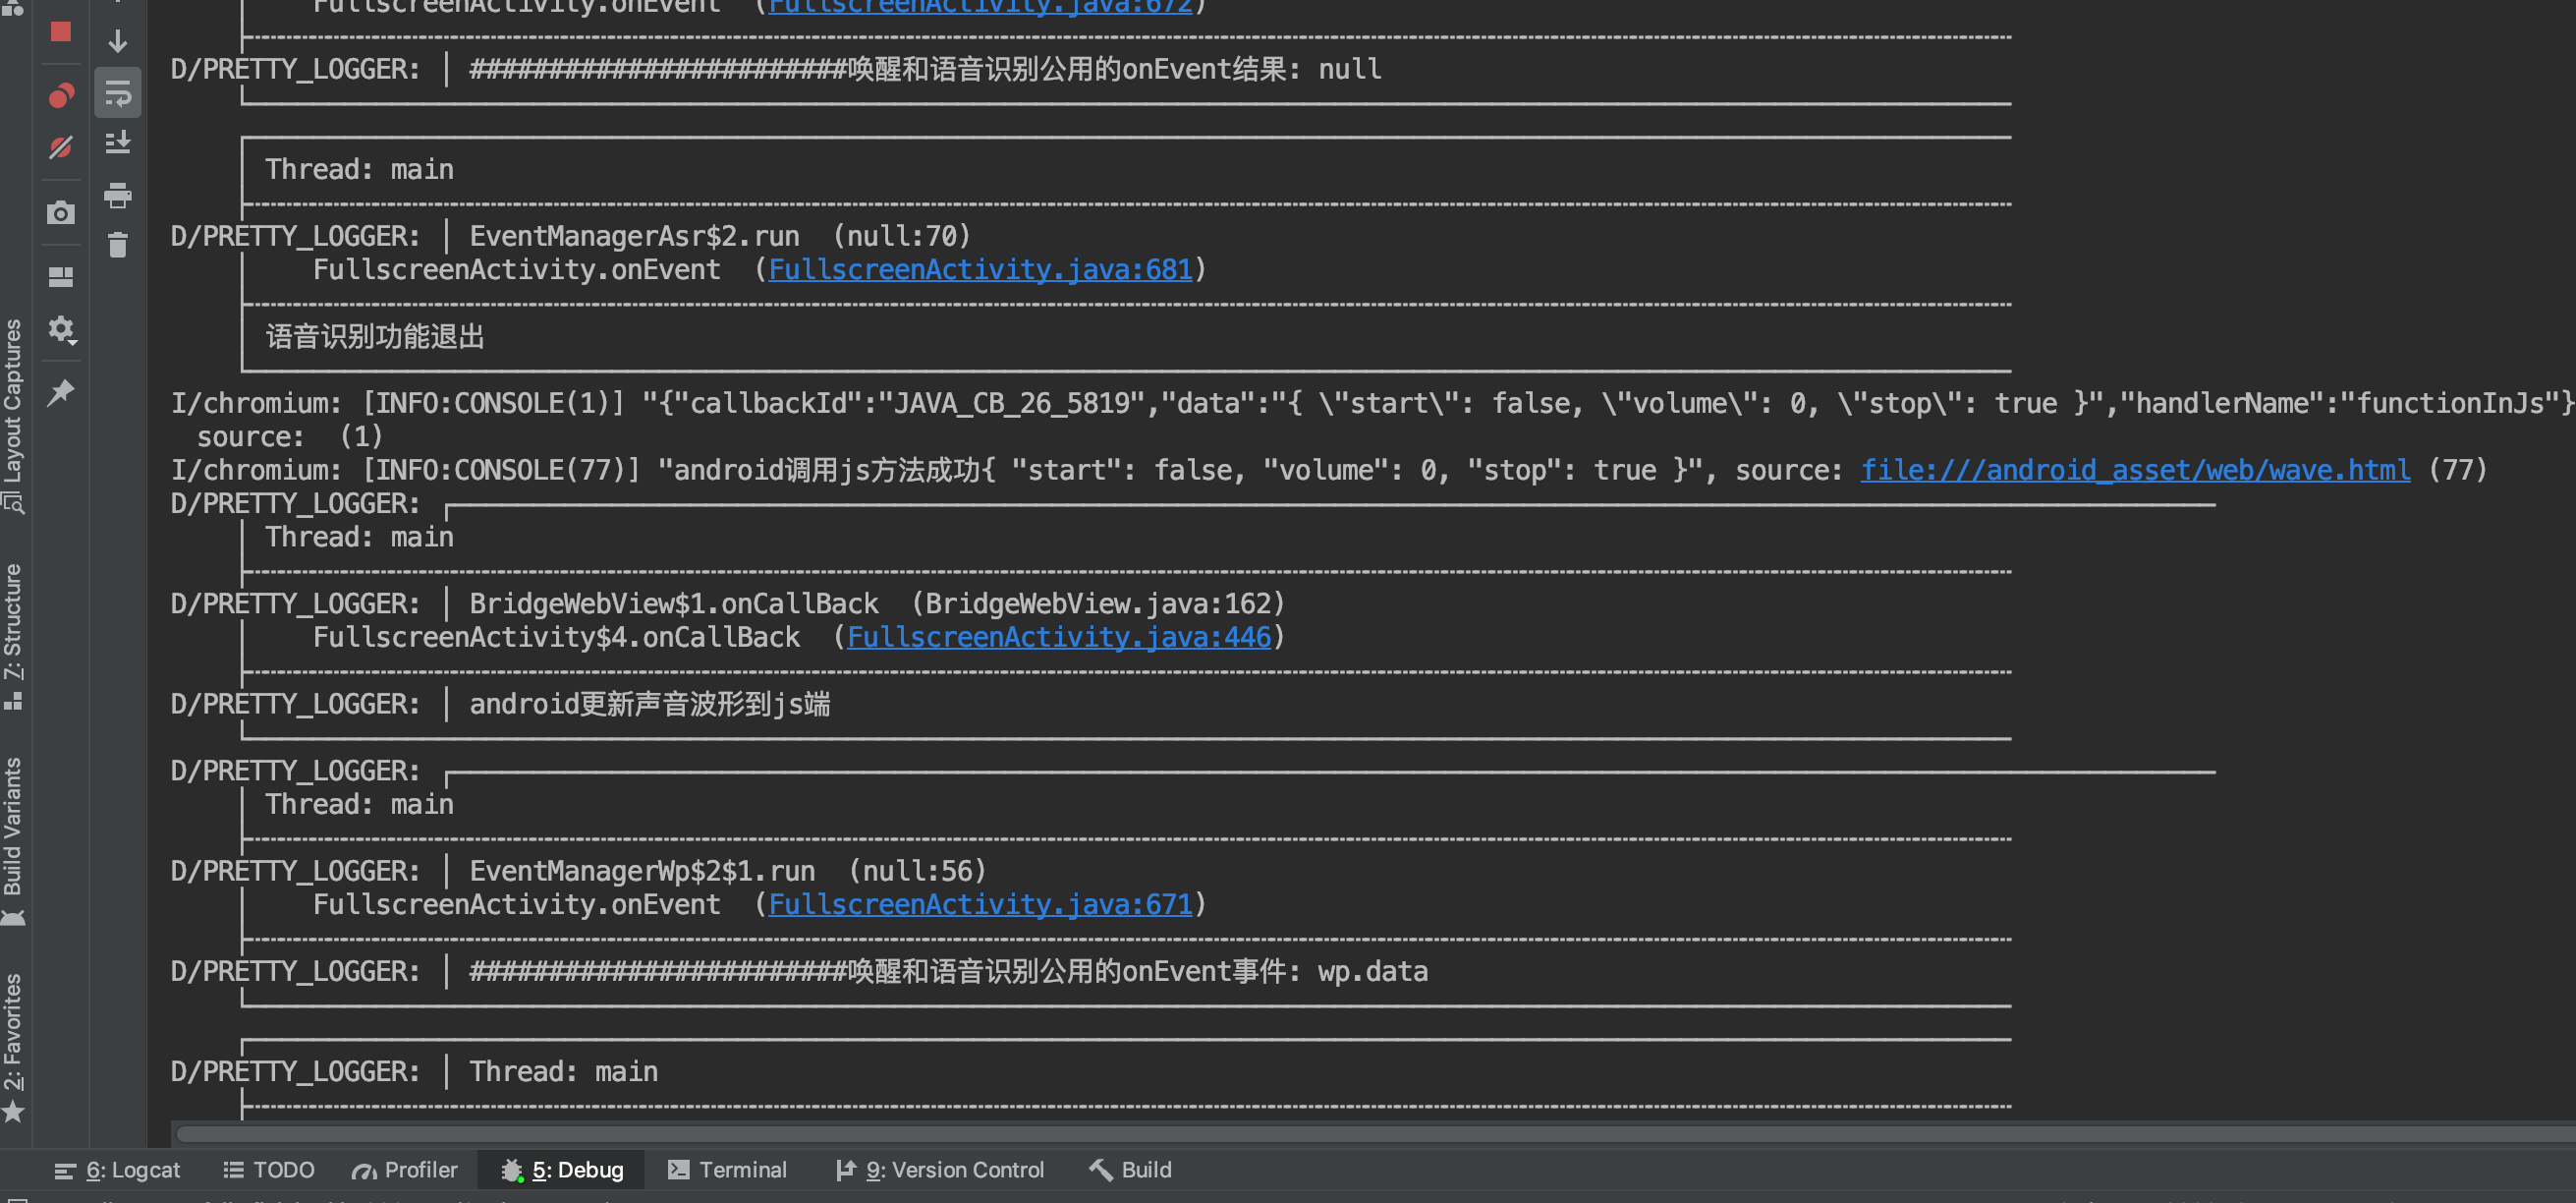Click the 'android更新声音波形到js端' log line

(650, 704)
